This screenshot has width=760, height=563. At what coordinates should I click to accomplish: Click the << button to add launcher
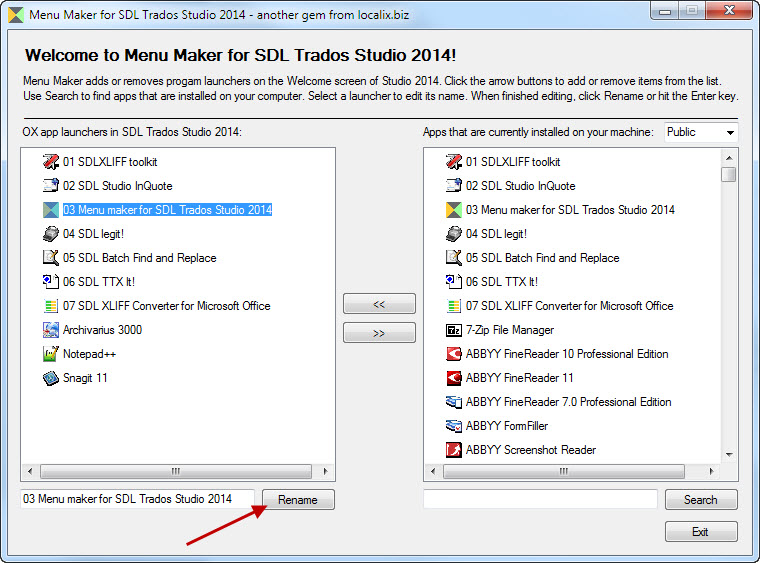click(x=379, y=304)
